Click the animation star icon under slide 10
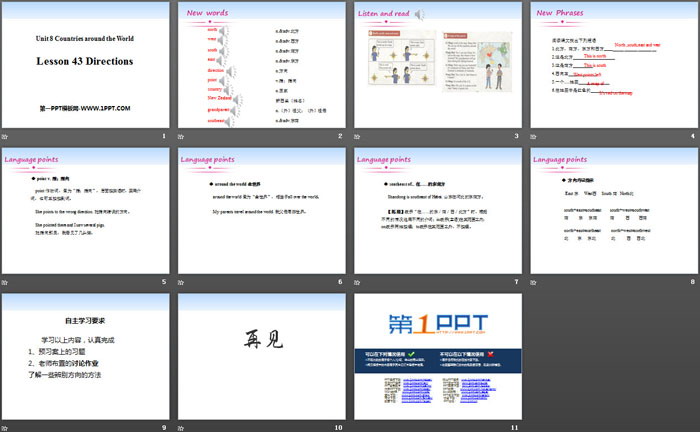 click(x=181, y=428)
